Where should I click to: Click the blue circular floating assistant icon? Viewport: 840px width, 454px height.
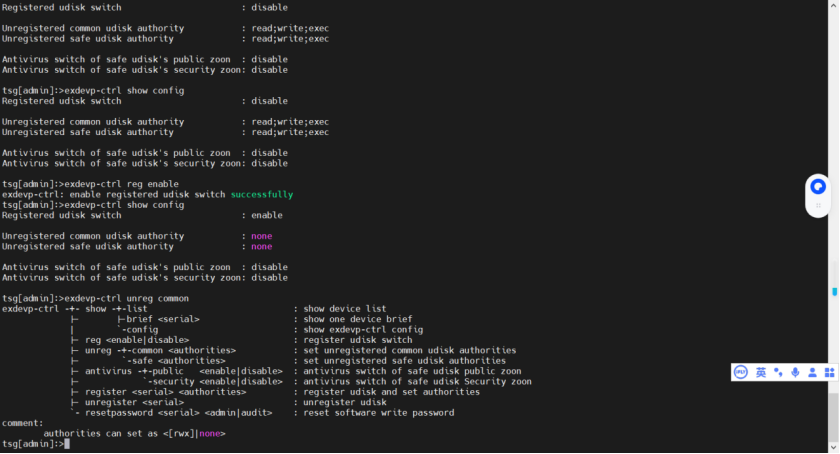818,187
